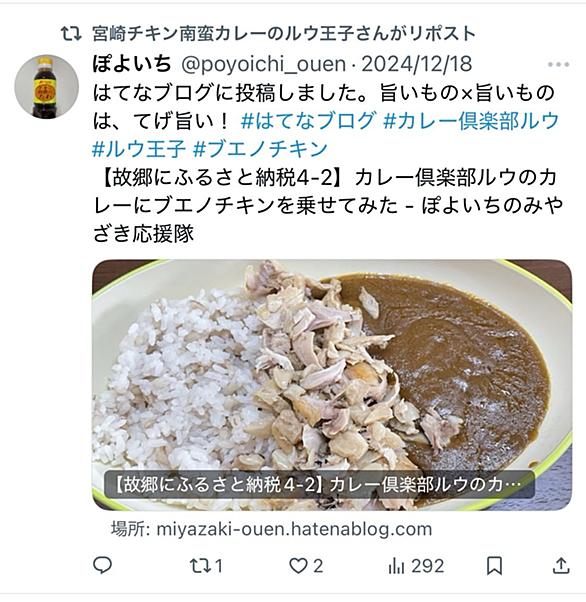
Task: Open miyazaki-ouen.hatenablog.com source link
Action: tap(294, 529)
